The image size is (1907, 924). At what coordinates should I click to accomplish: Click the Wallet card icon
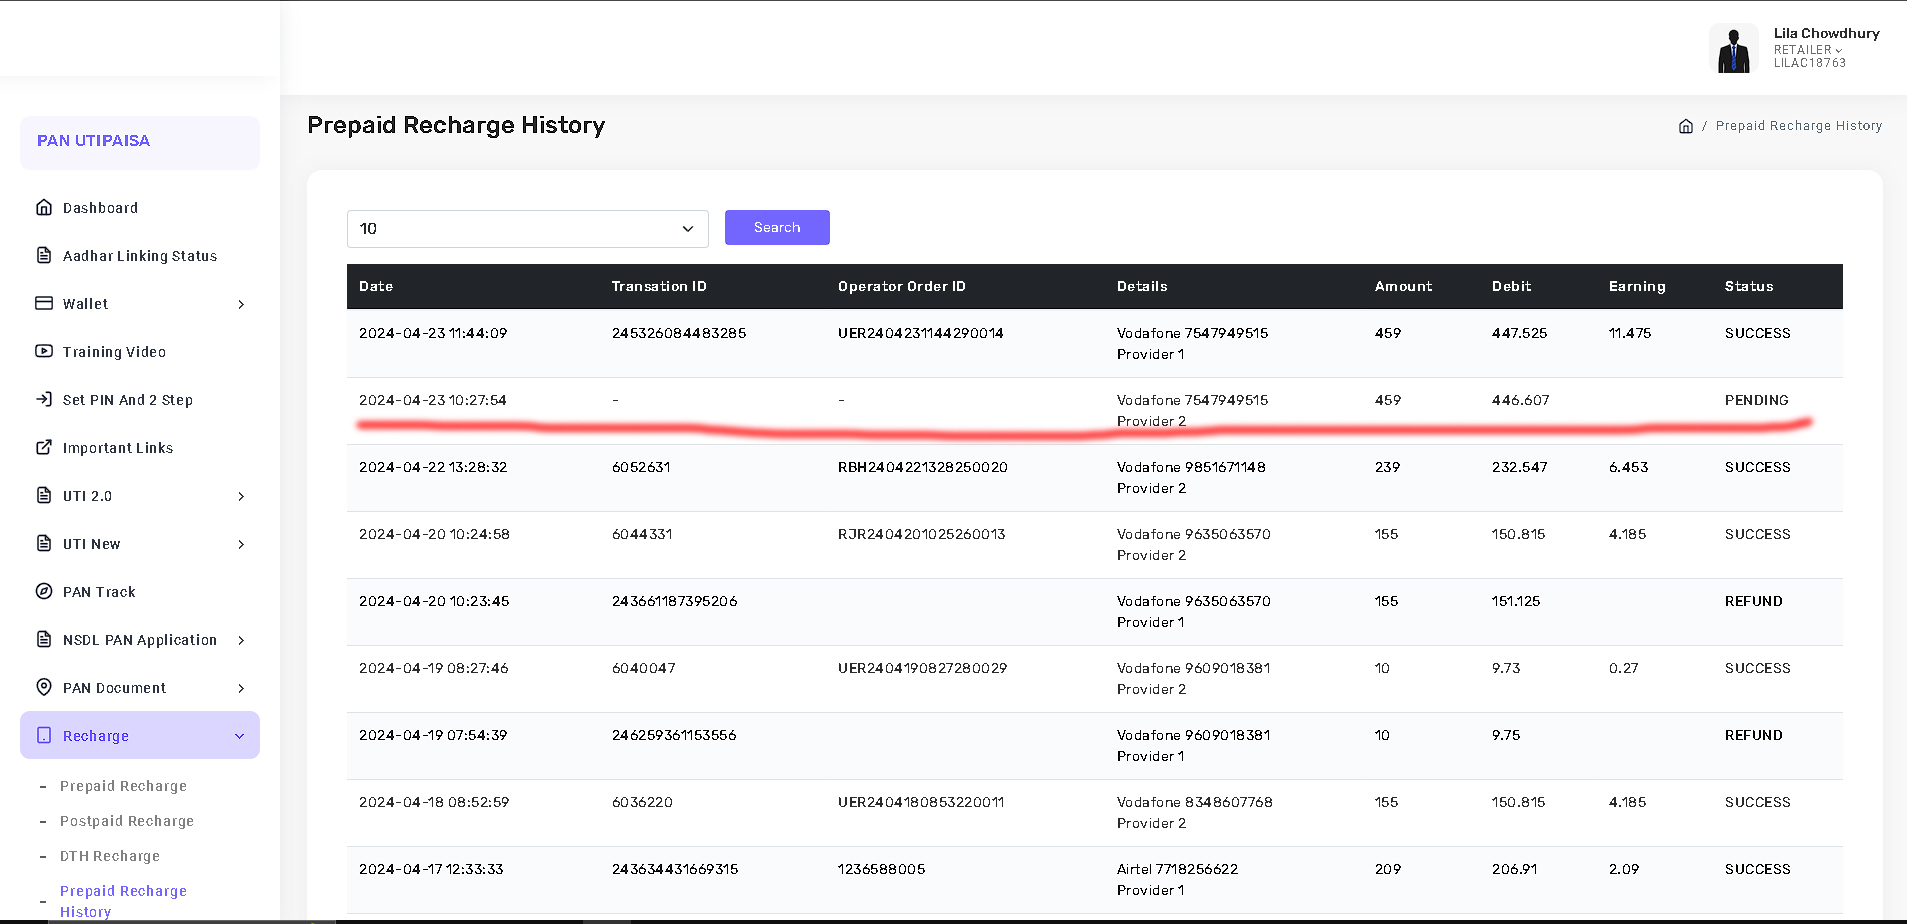tap(44, 303)
